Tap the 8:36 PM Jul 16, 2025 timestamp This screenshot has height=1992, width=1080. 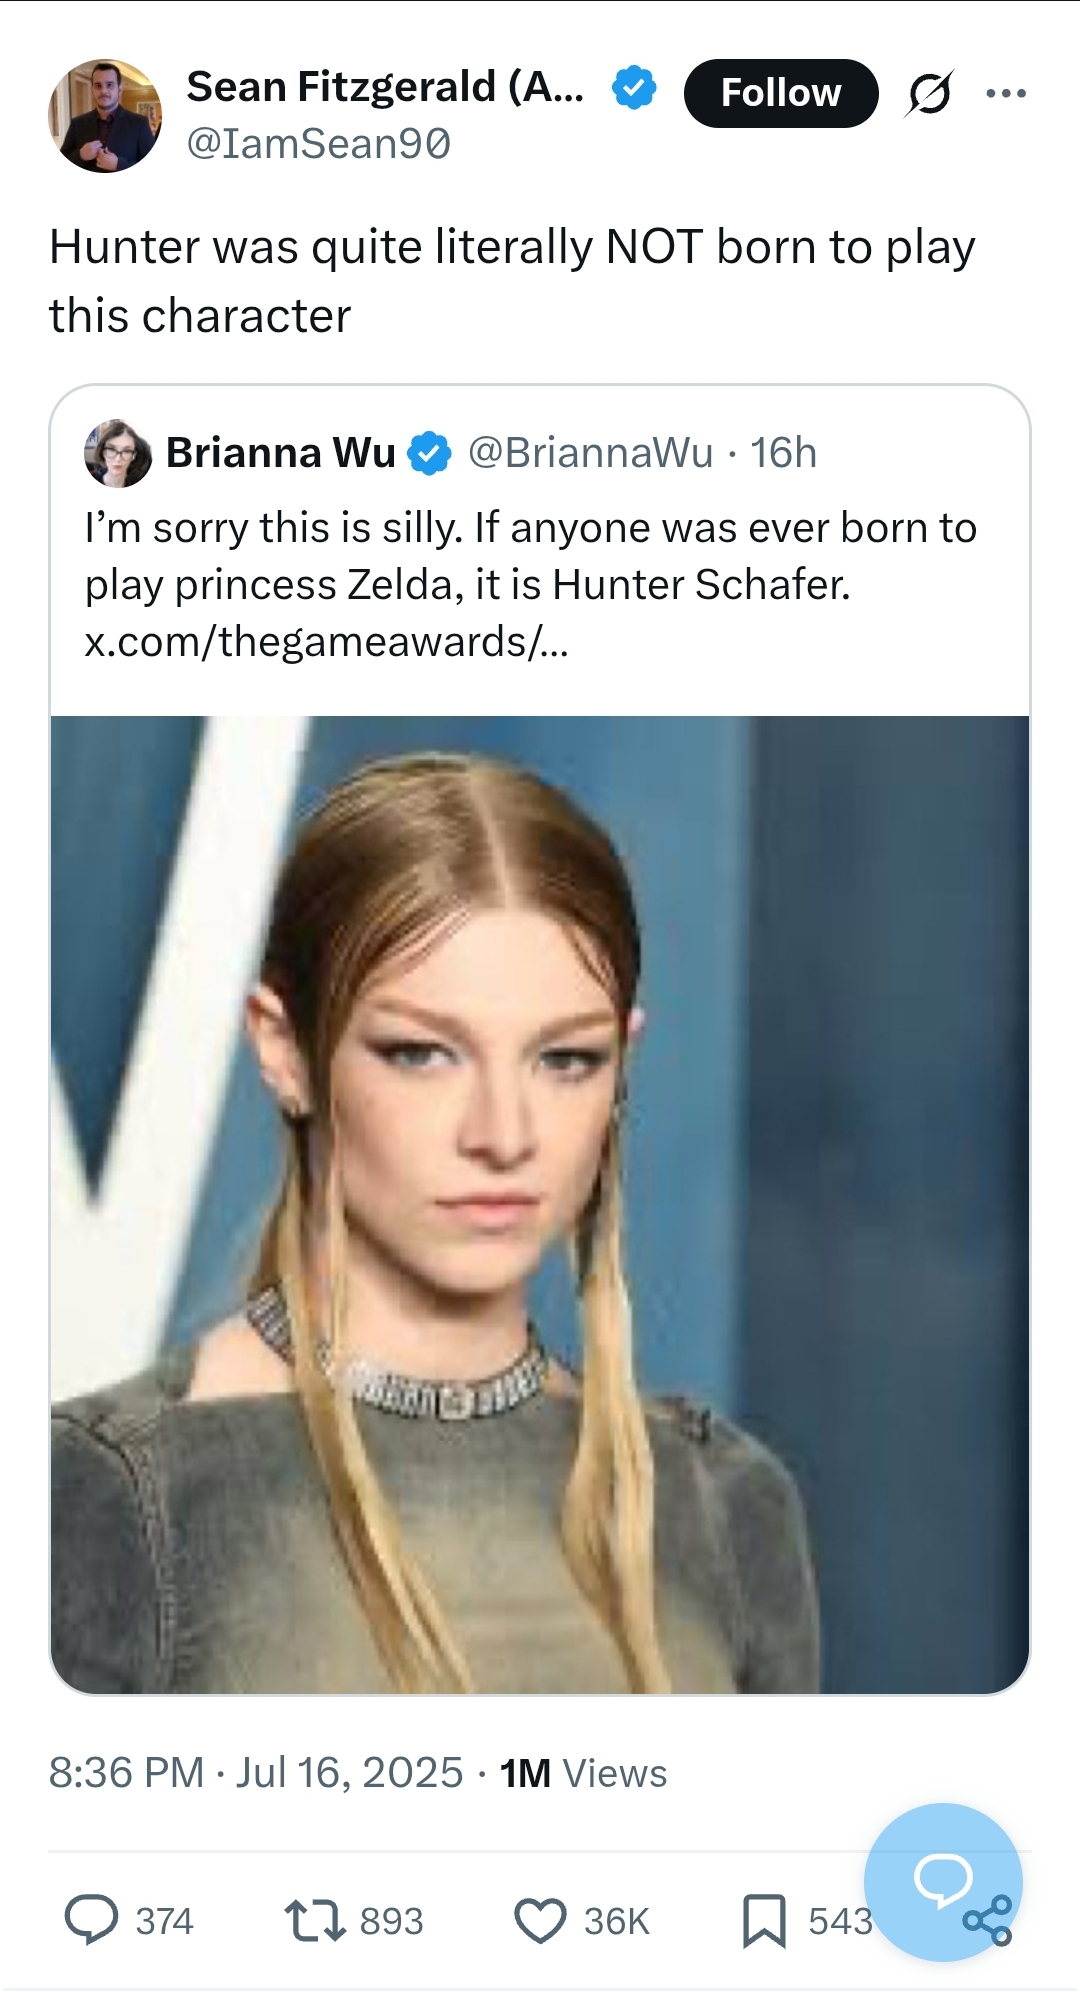tap(256, 1773)
